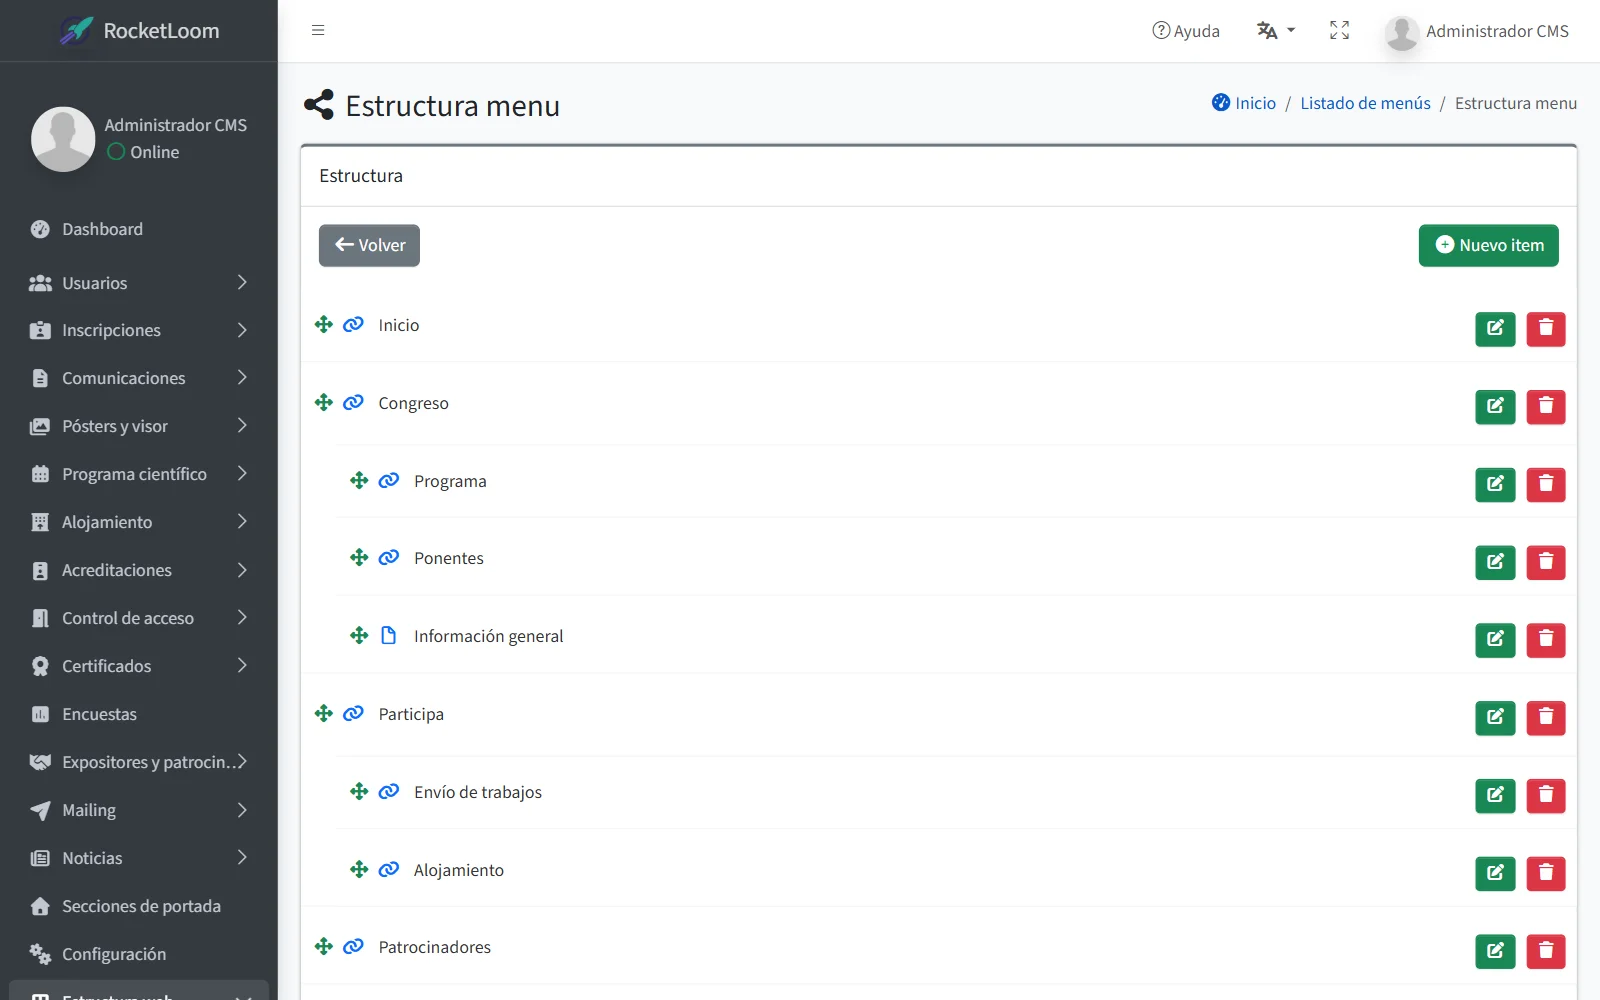Delete the Alojamiento submenu item
1600x1000 pixels.
tap(1546, 874)
